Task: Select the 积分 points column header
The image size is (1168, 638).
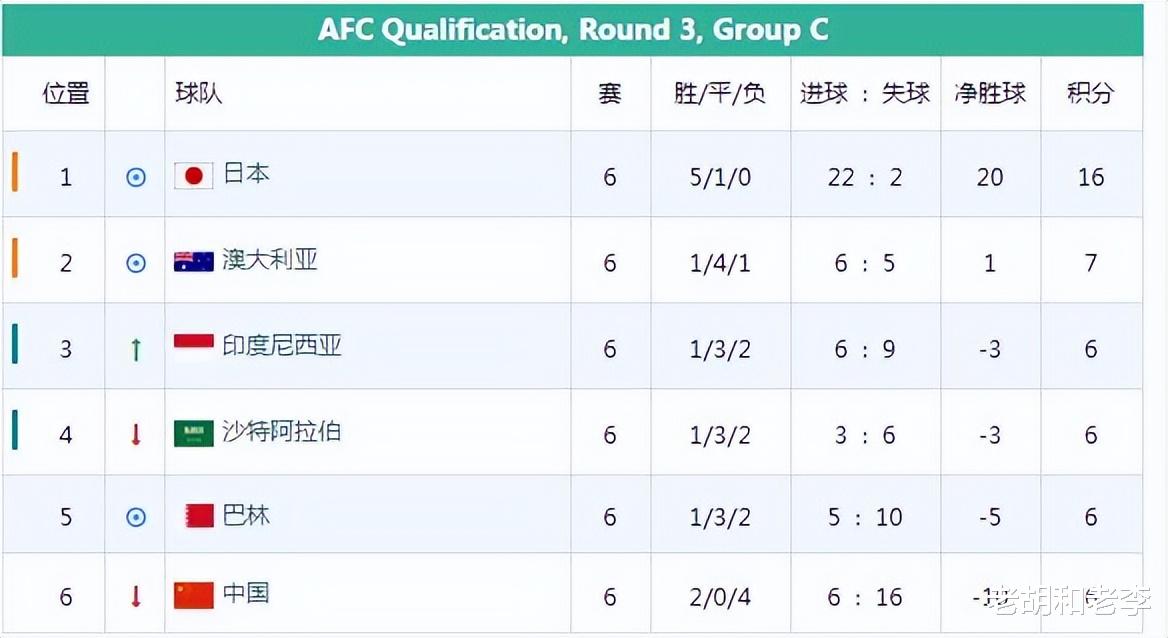Action: (1091, 93)
